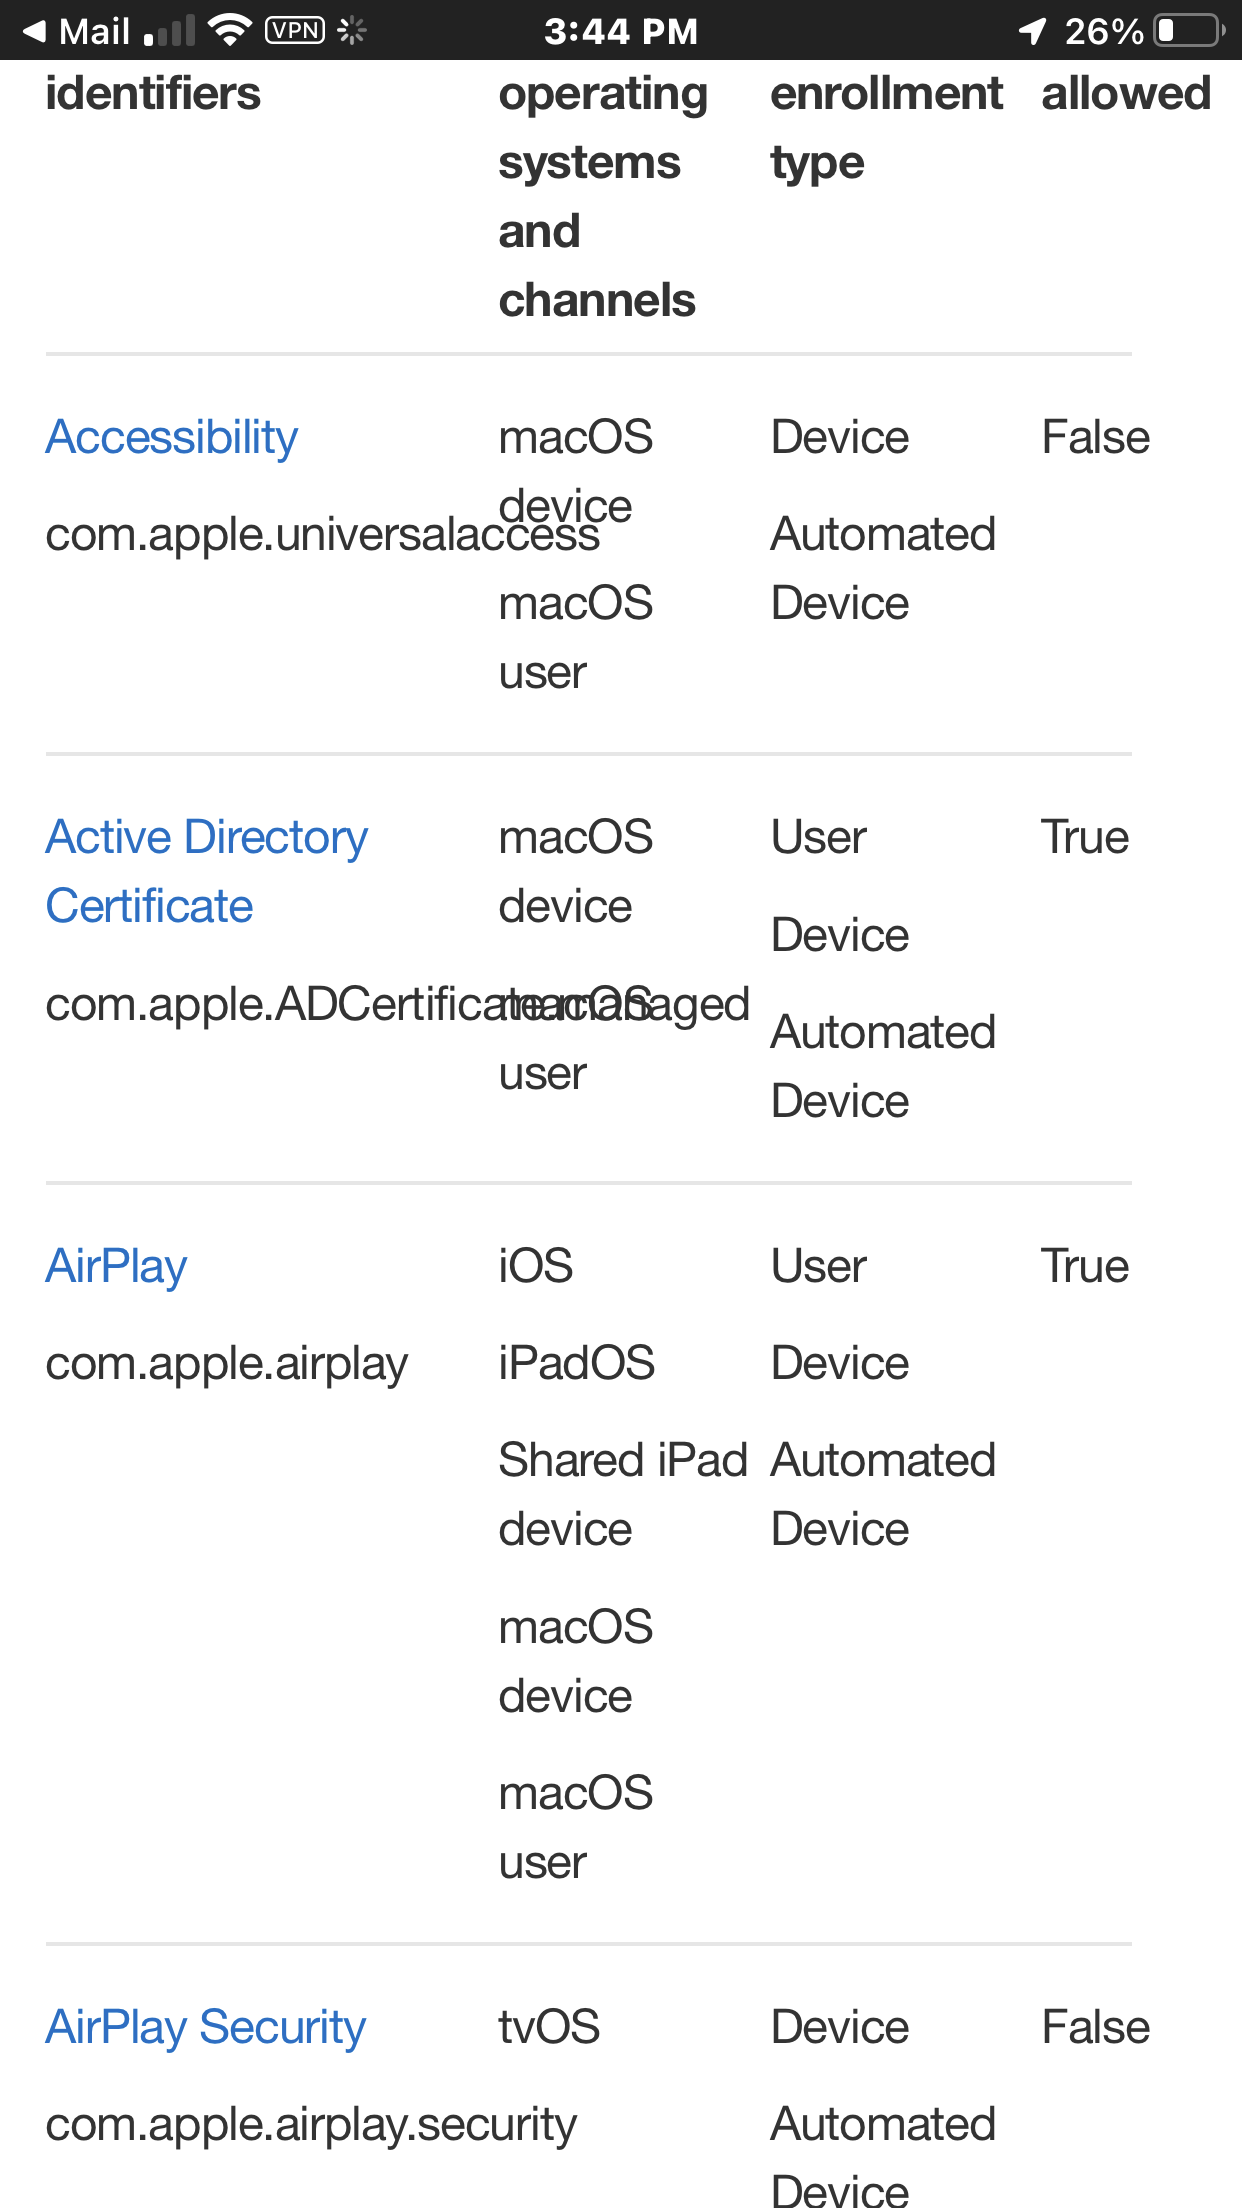This screenshot has height=2208, width=1242.
Task: Tap the 'identifiers' column header
Action: (x=153, y=94)
